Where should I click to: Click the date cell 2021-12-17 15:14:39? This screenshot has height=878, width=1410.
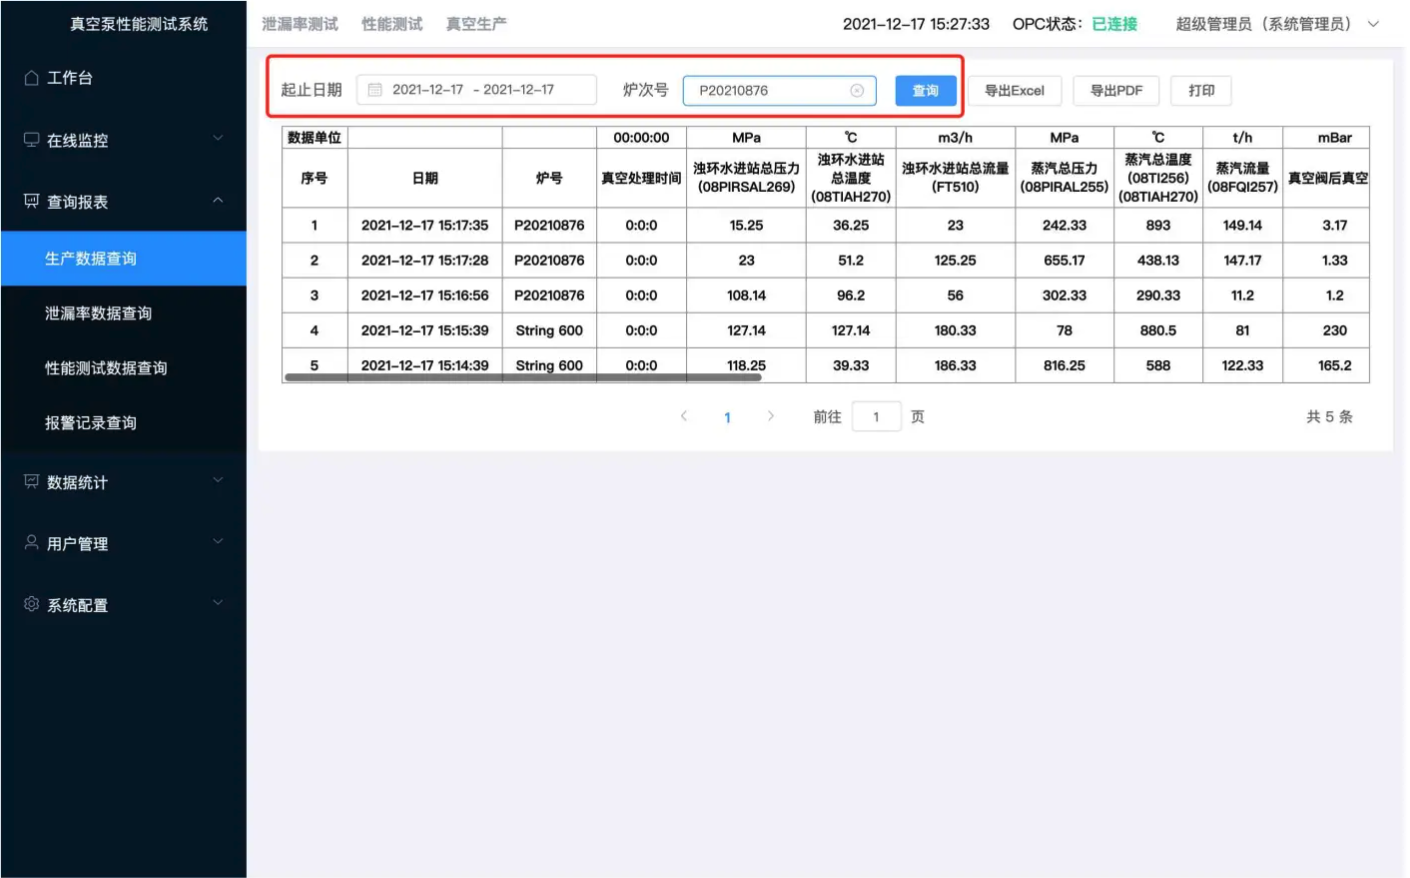pos(425,365)
